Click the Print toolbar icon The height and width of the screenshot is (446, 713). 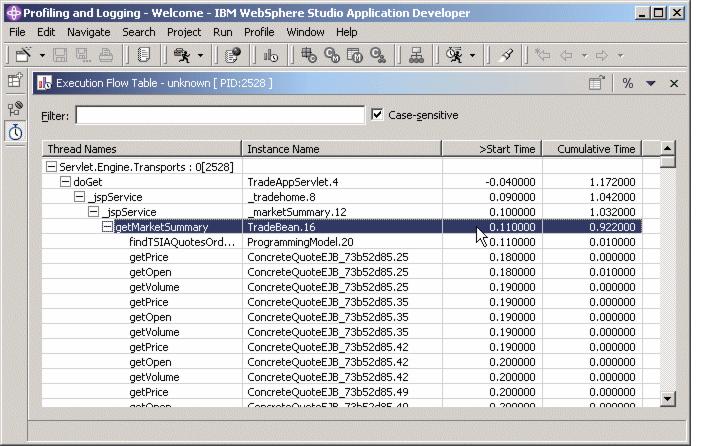click(106, 55)
